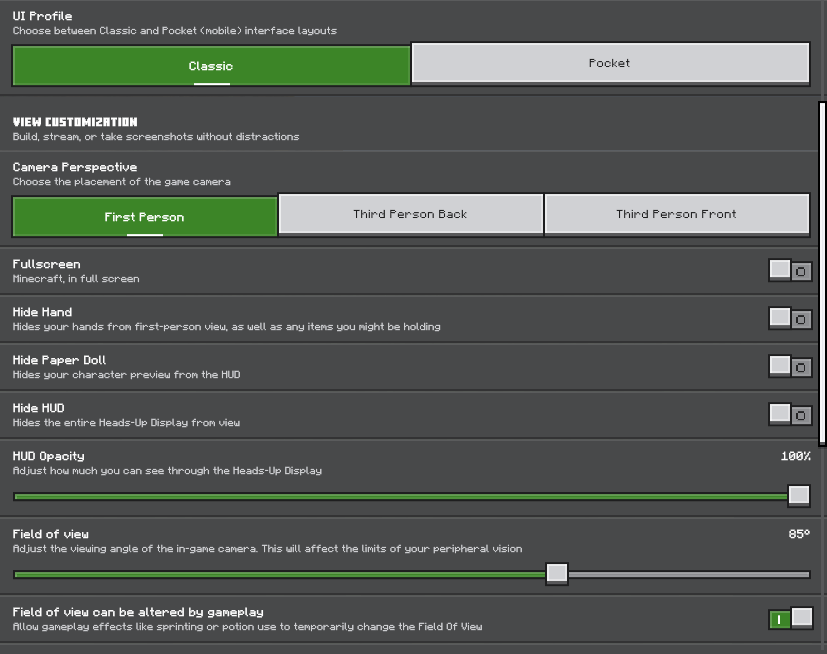Click the 'Minecraft, in full screen' description
This screenshot has width=827, height=654.
click(76, 278)
